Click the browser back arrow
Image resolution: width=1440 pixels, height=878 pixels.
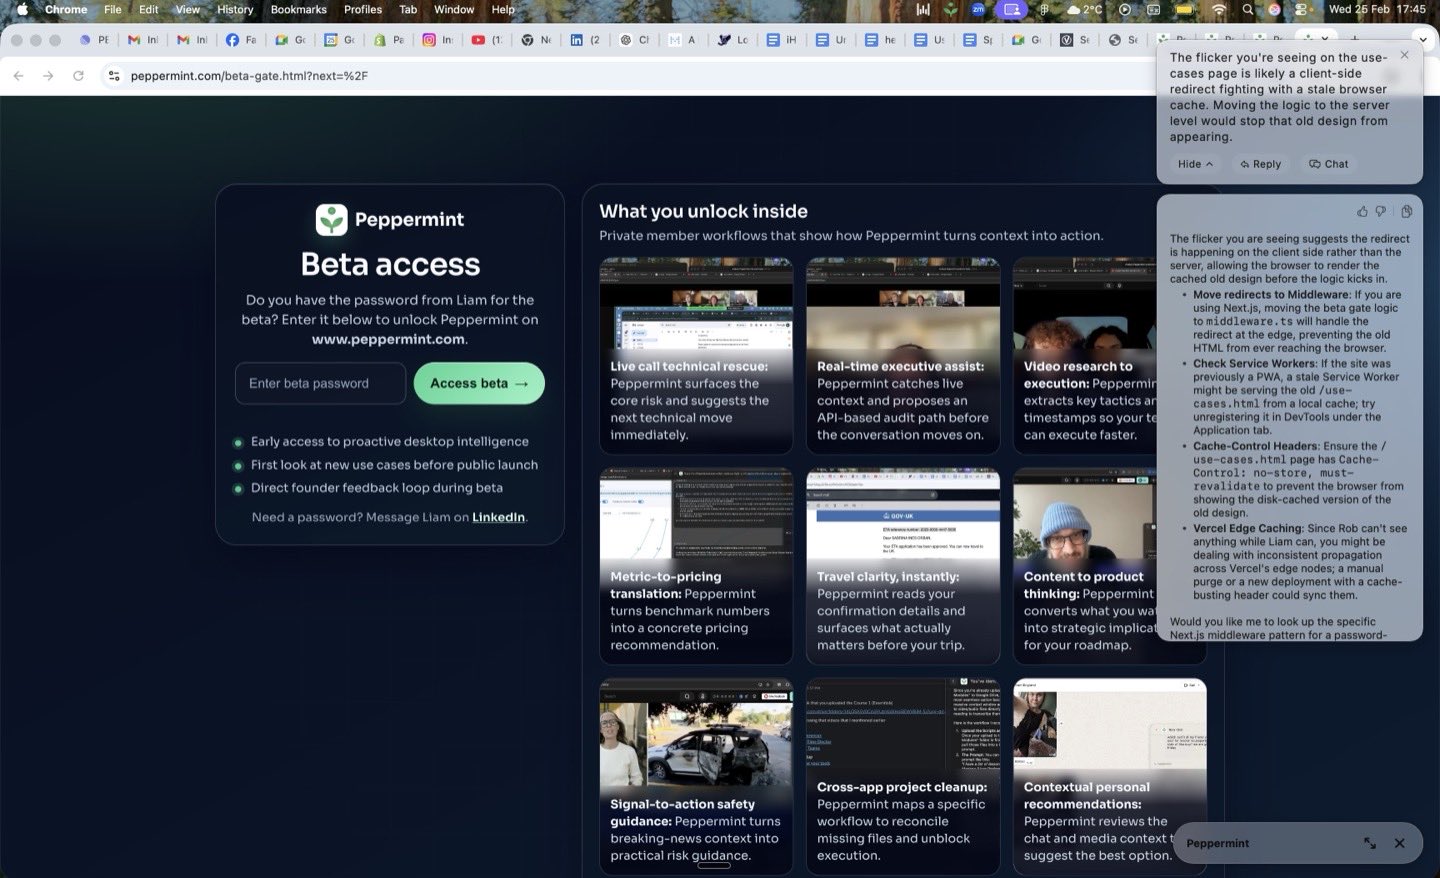point(18,75)
